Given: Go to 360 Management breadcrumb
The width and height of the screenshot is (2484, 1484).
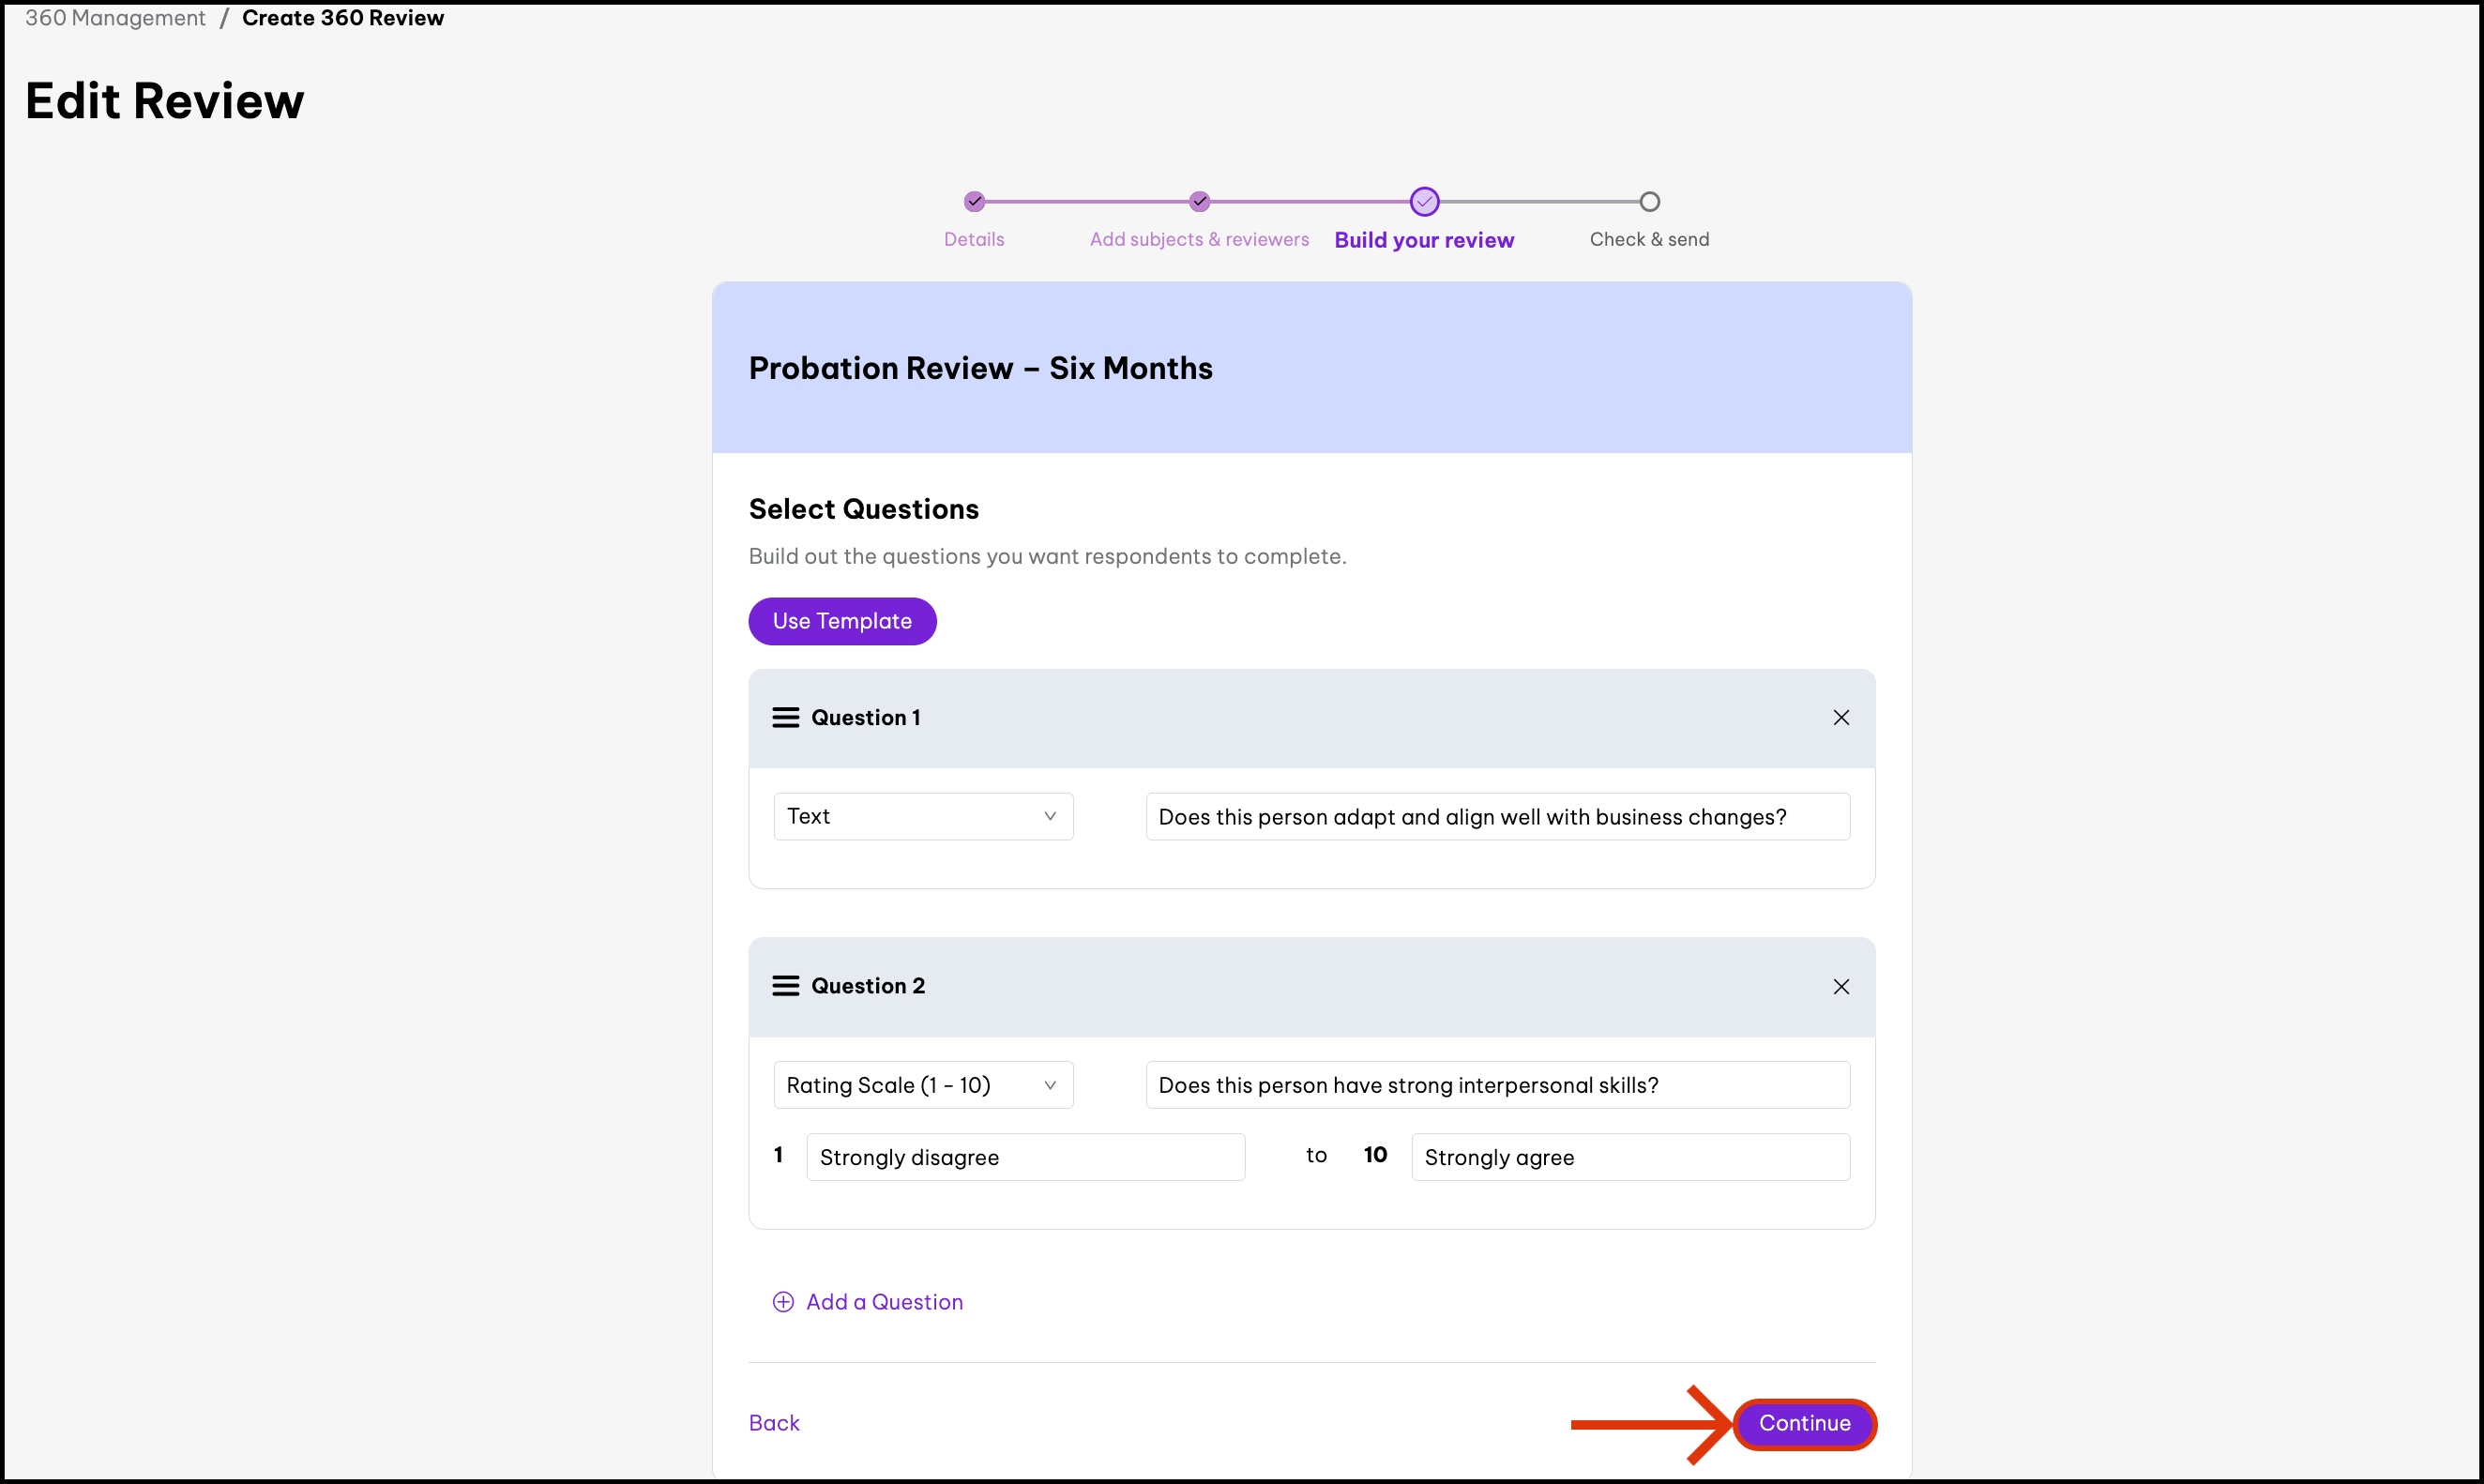Looking at the screenshot, I should point(115,18).
